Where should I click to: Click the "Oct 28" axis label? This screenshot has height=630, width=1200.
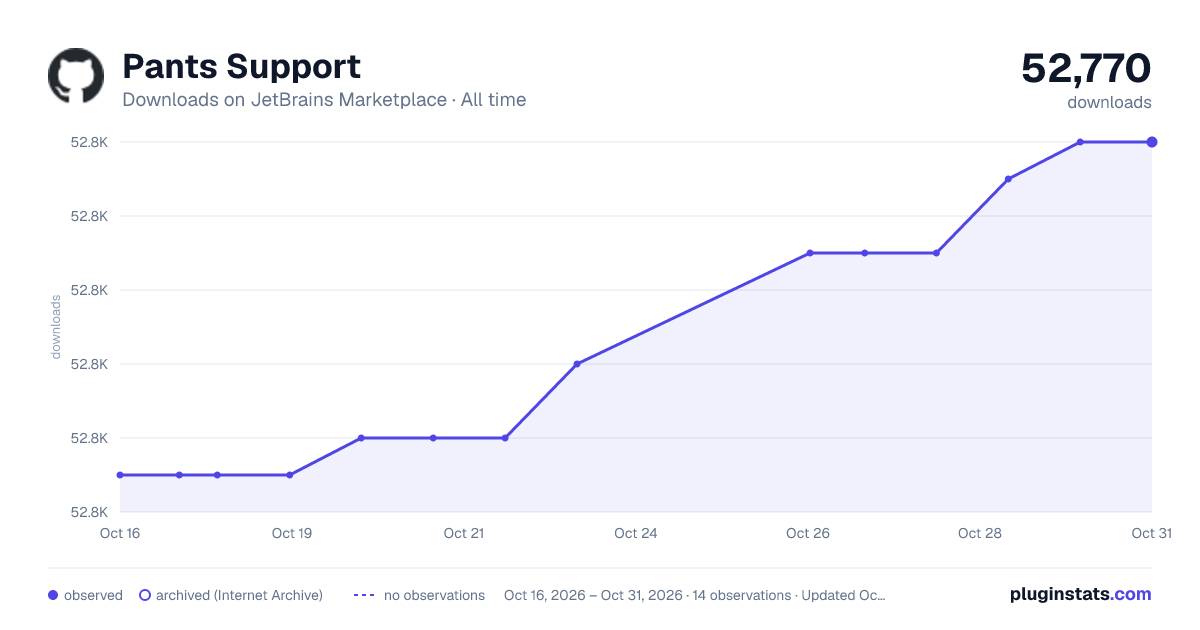tap(979, 533)
